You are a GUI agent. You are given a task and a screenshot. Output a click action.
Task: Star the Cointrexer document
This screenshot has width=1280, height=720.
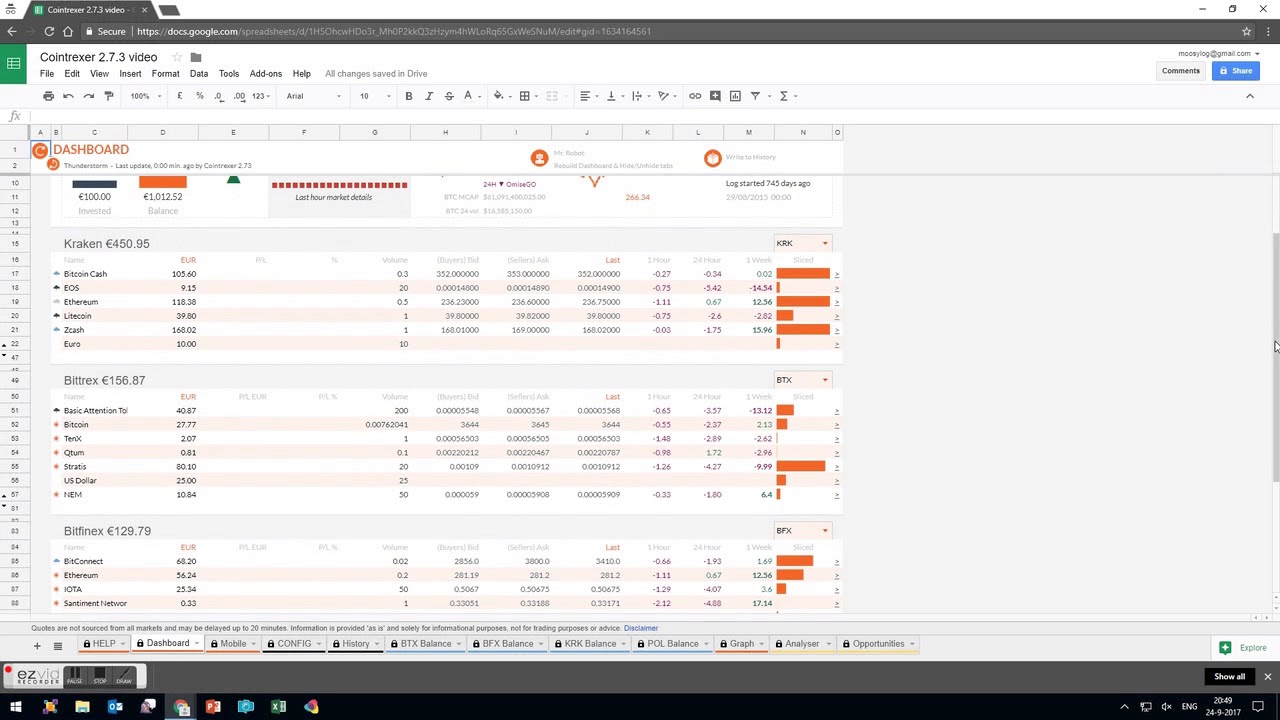coord(177,57)
